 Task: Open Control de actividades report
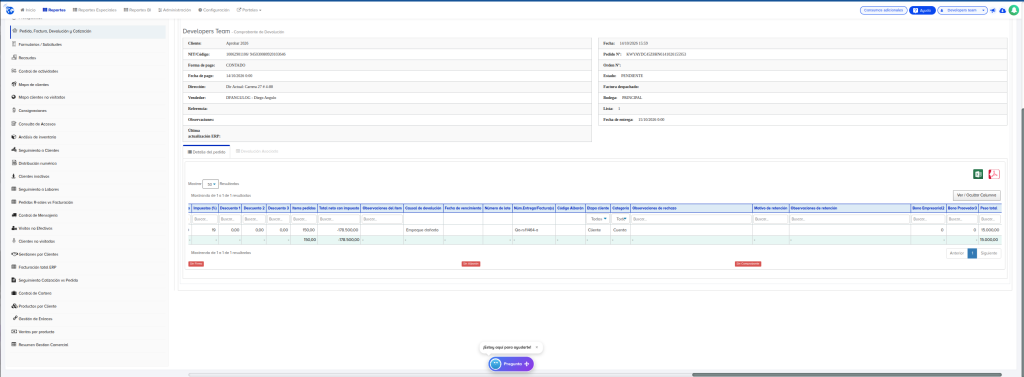(39, 71)
